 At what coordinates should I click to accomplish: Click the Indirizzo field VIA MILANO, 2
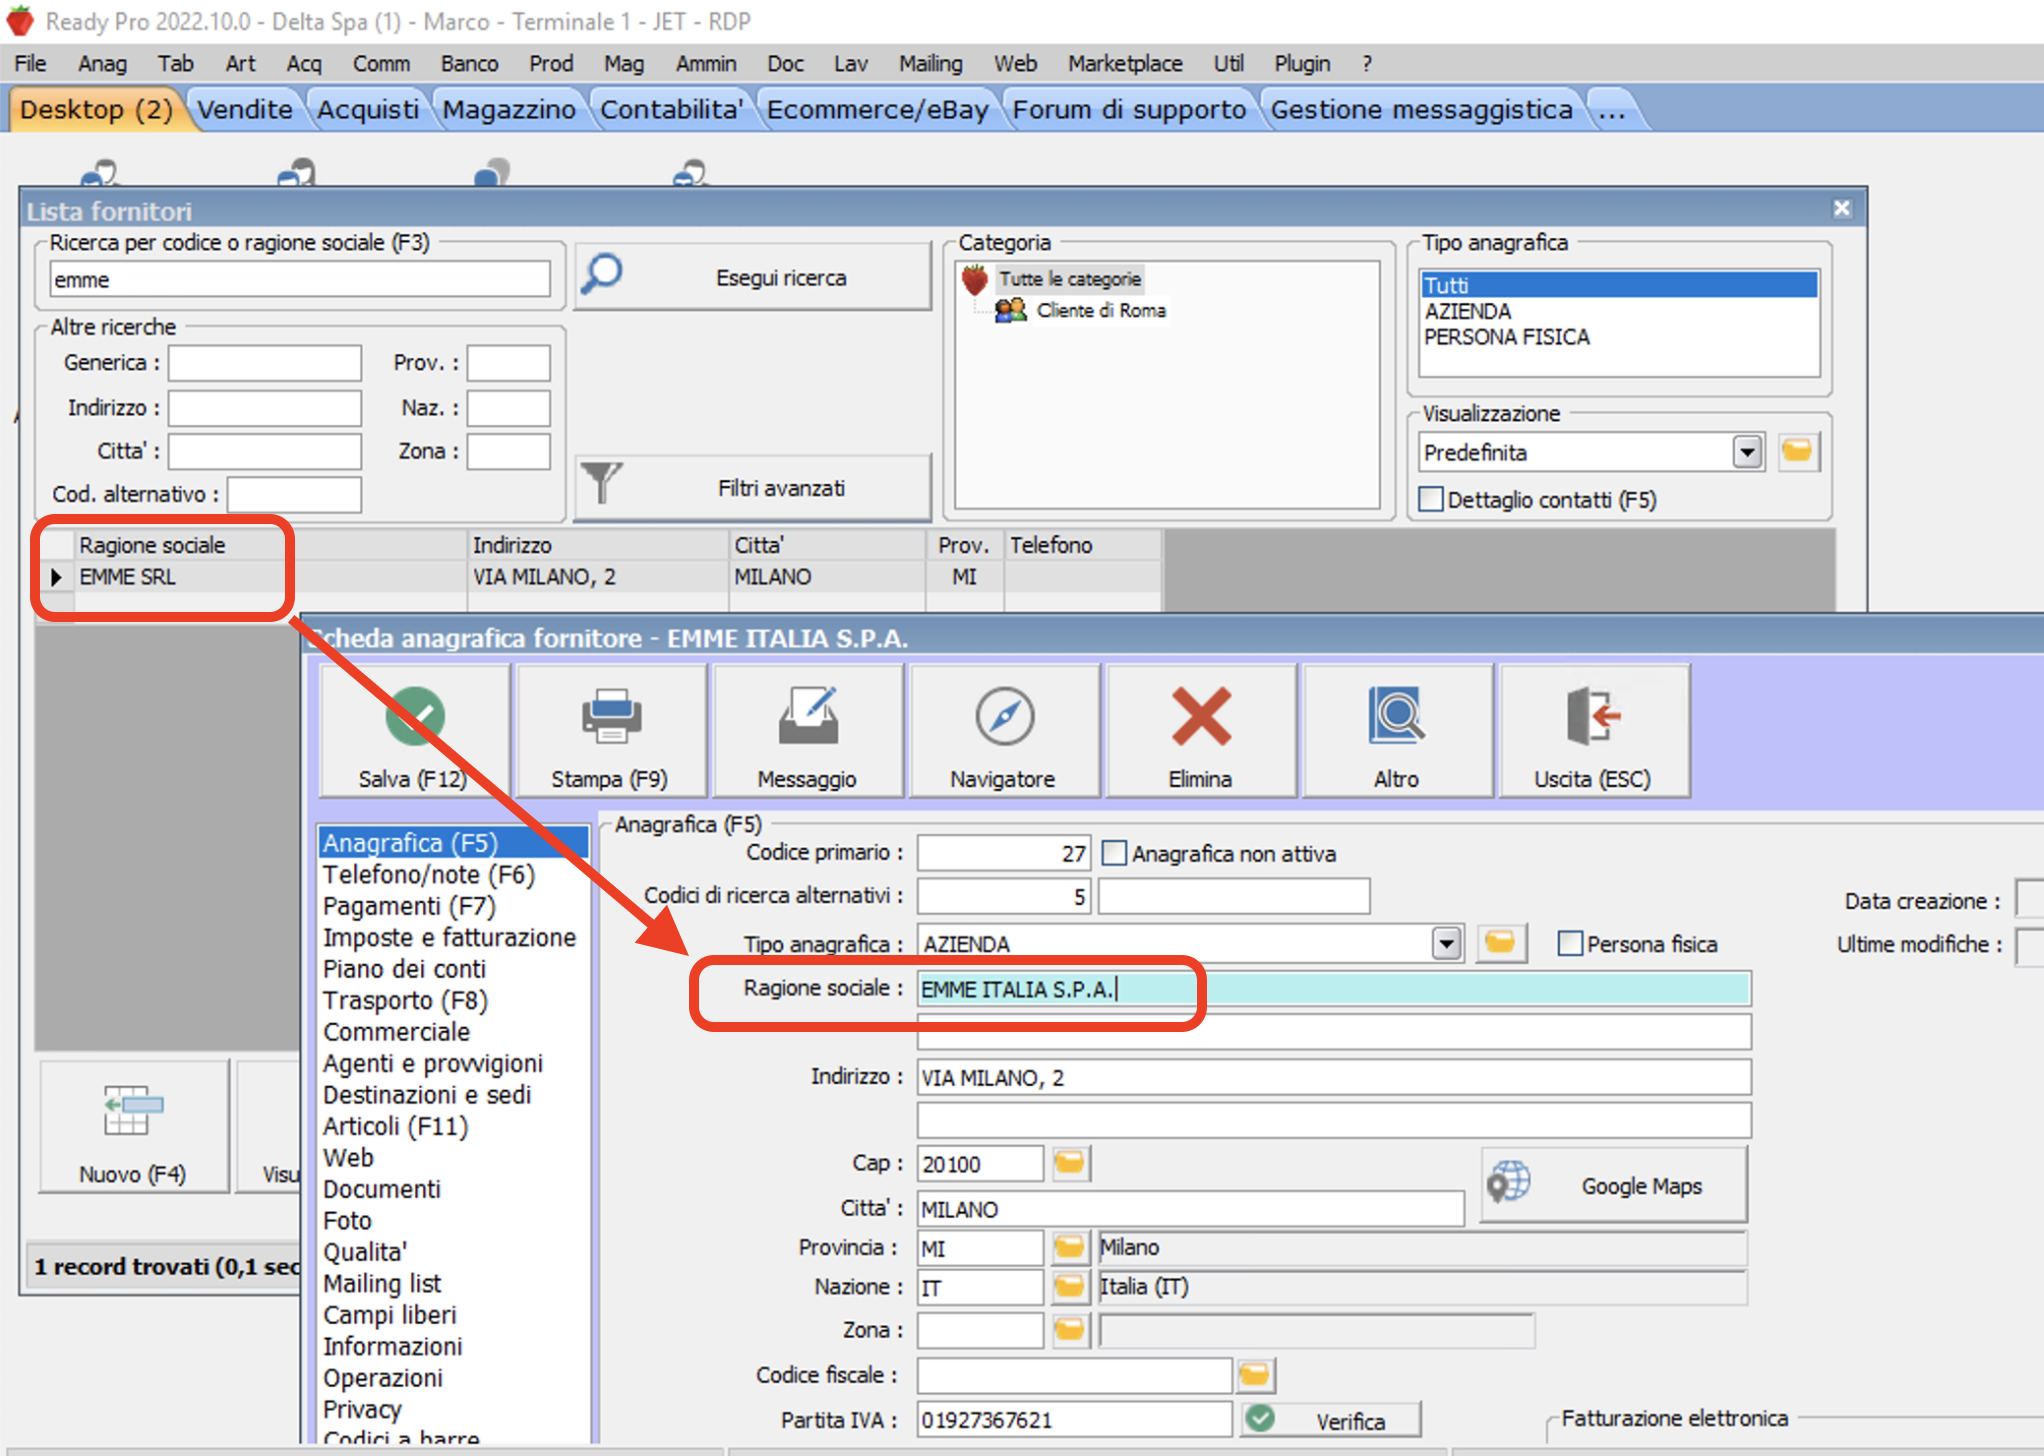[x=1334, y=1077]
